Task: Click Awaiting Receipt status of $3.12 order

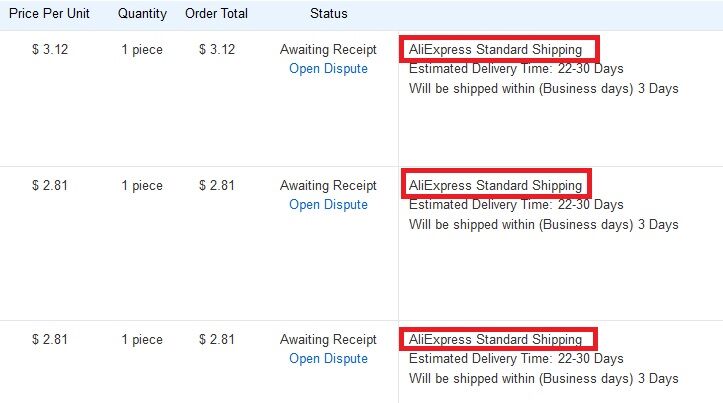Action: click(x=328, y=49)
